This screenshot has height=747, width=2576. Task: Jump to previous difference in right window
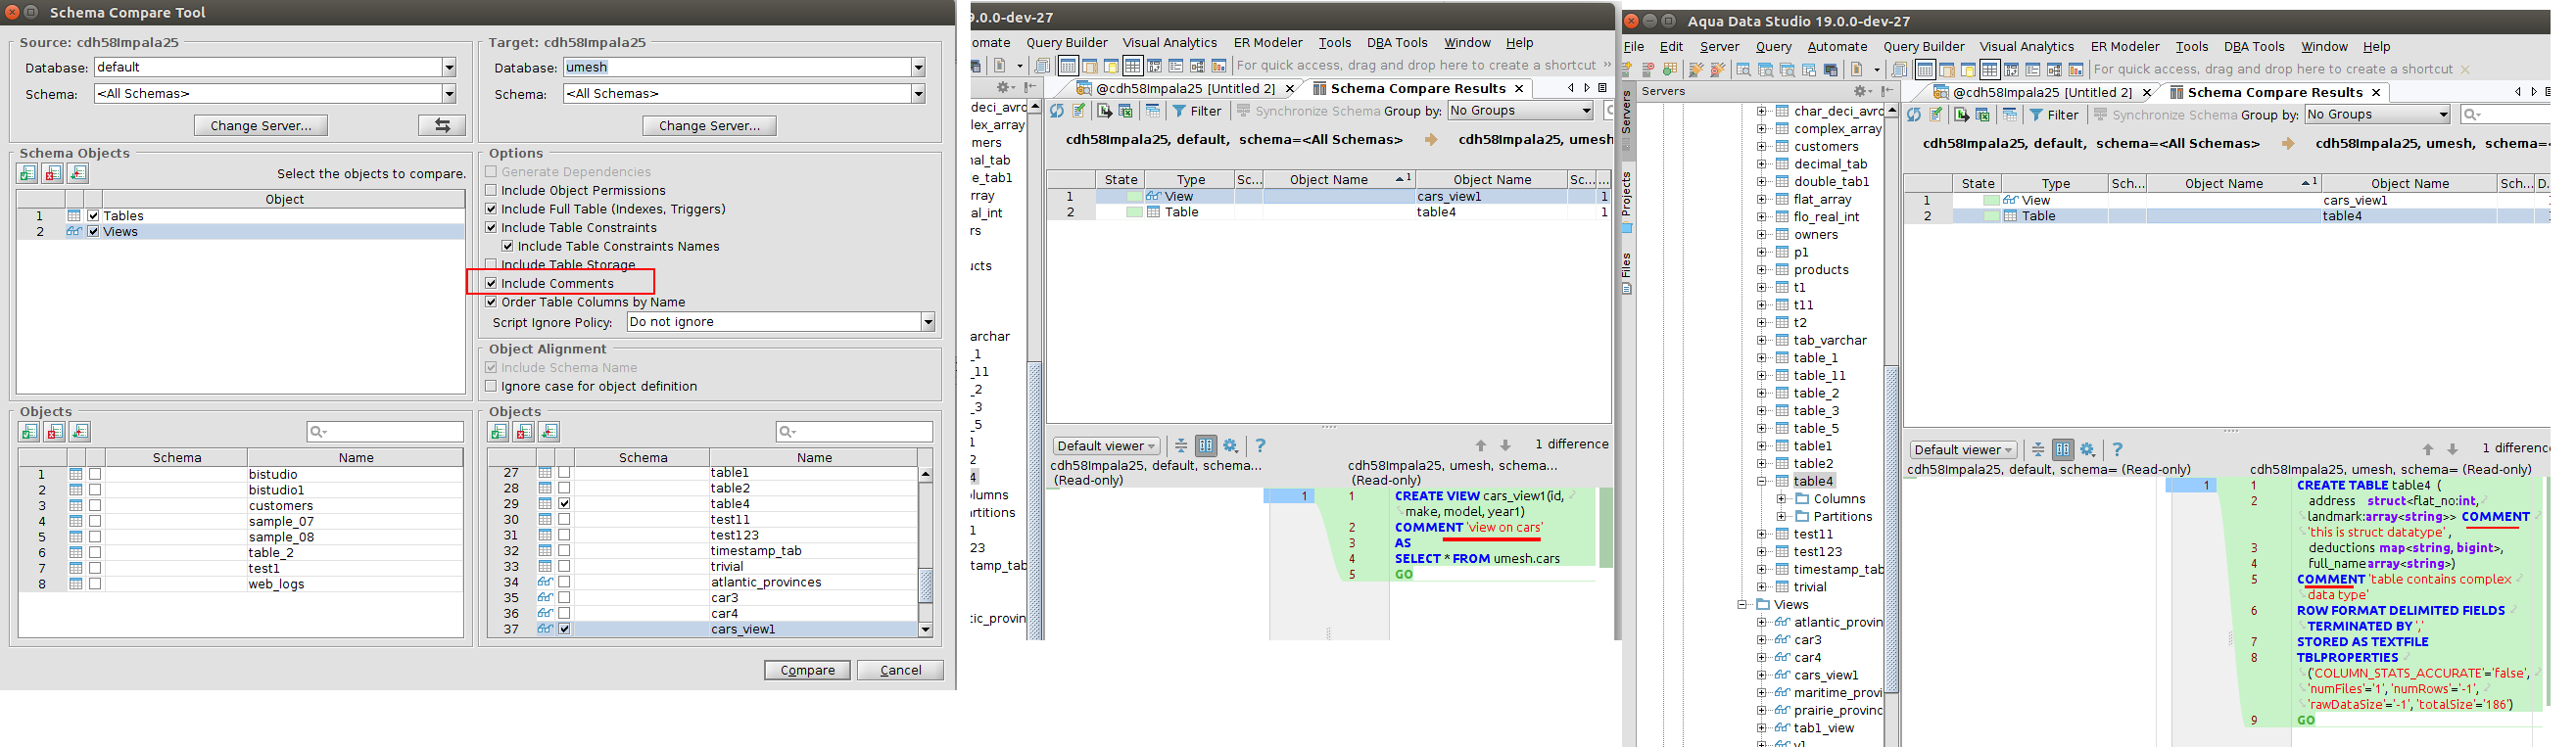point(2428,450)
